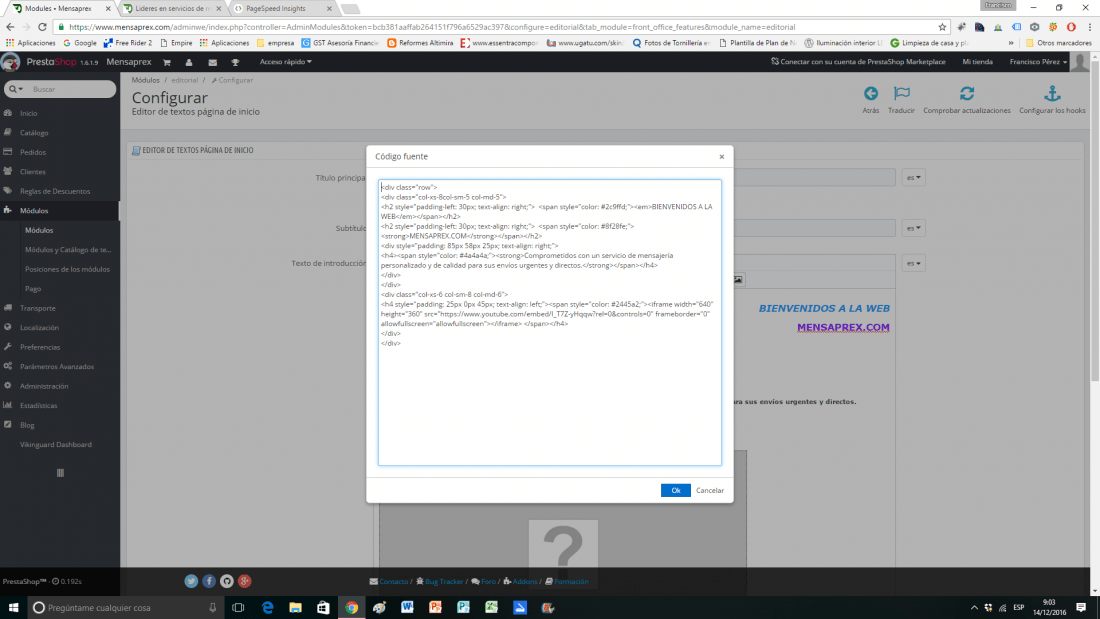Click Cancelar in the source code dialog
This screenshot has width=1100, height=619.
(709, 490)
